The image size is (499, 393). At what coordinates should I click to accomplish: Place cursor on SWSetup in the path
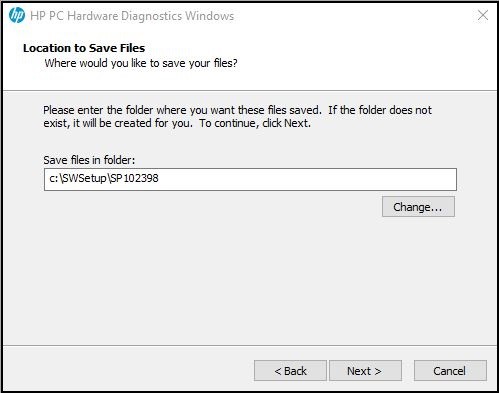click(x=84, y=179)
